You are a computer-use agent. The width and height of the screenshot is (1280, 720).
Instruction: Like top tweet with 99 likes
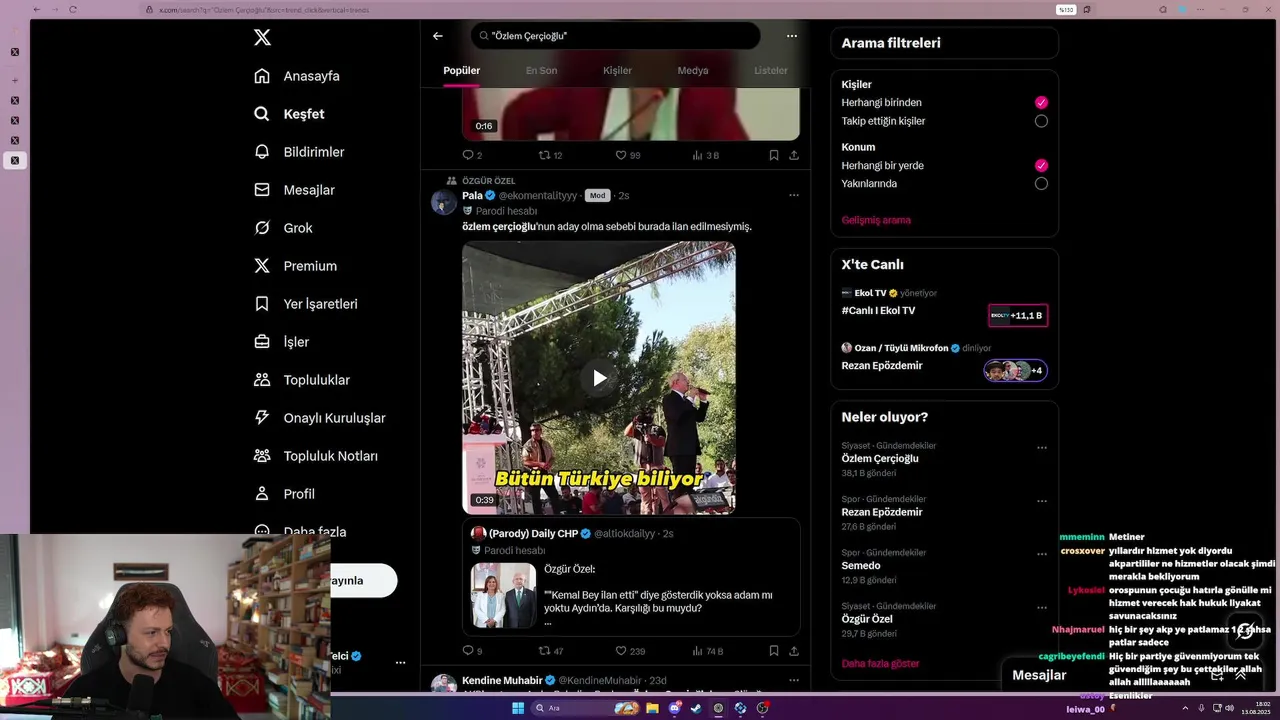pyautogui.click(x=628, y=155)
